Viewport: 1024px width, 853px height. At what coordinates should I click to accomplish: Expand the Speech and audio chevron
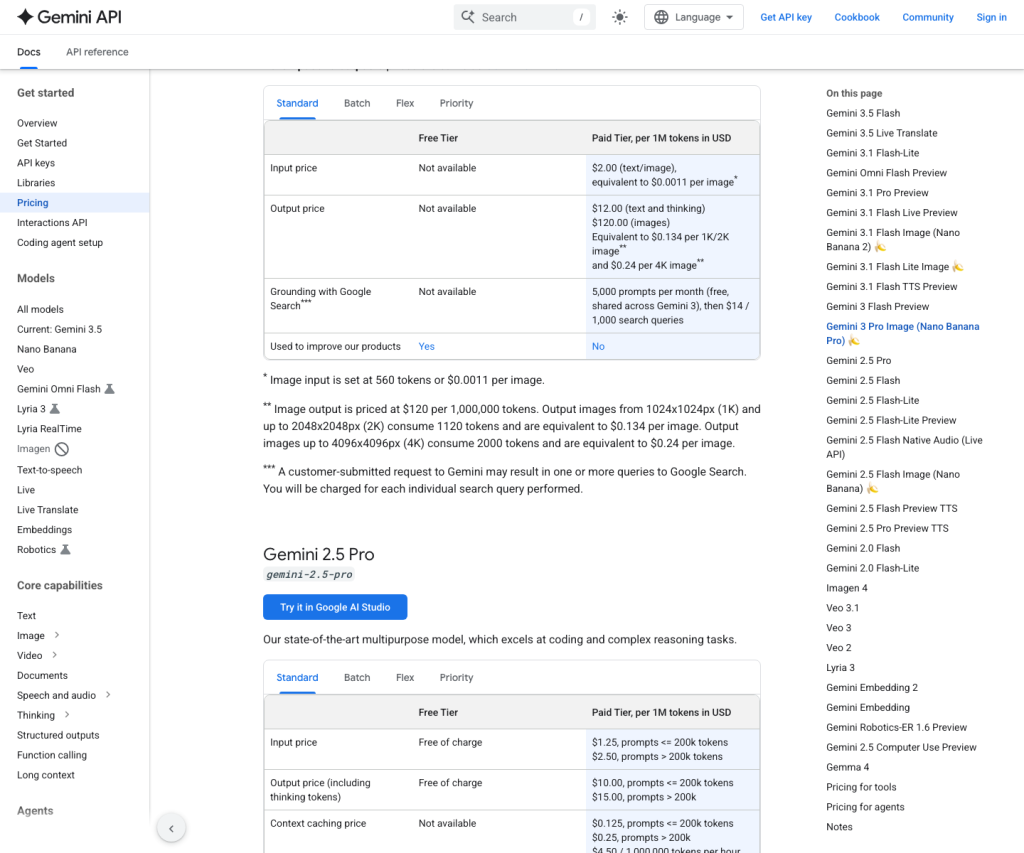coord(108,694)
